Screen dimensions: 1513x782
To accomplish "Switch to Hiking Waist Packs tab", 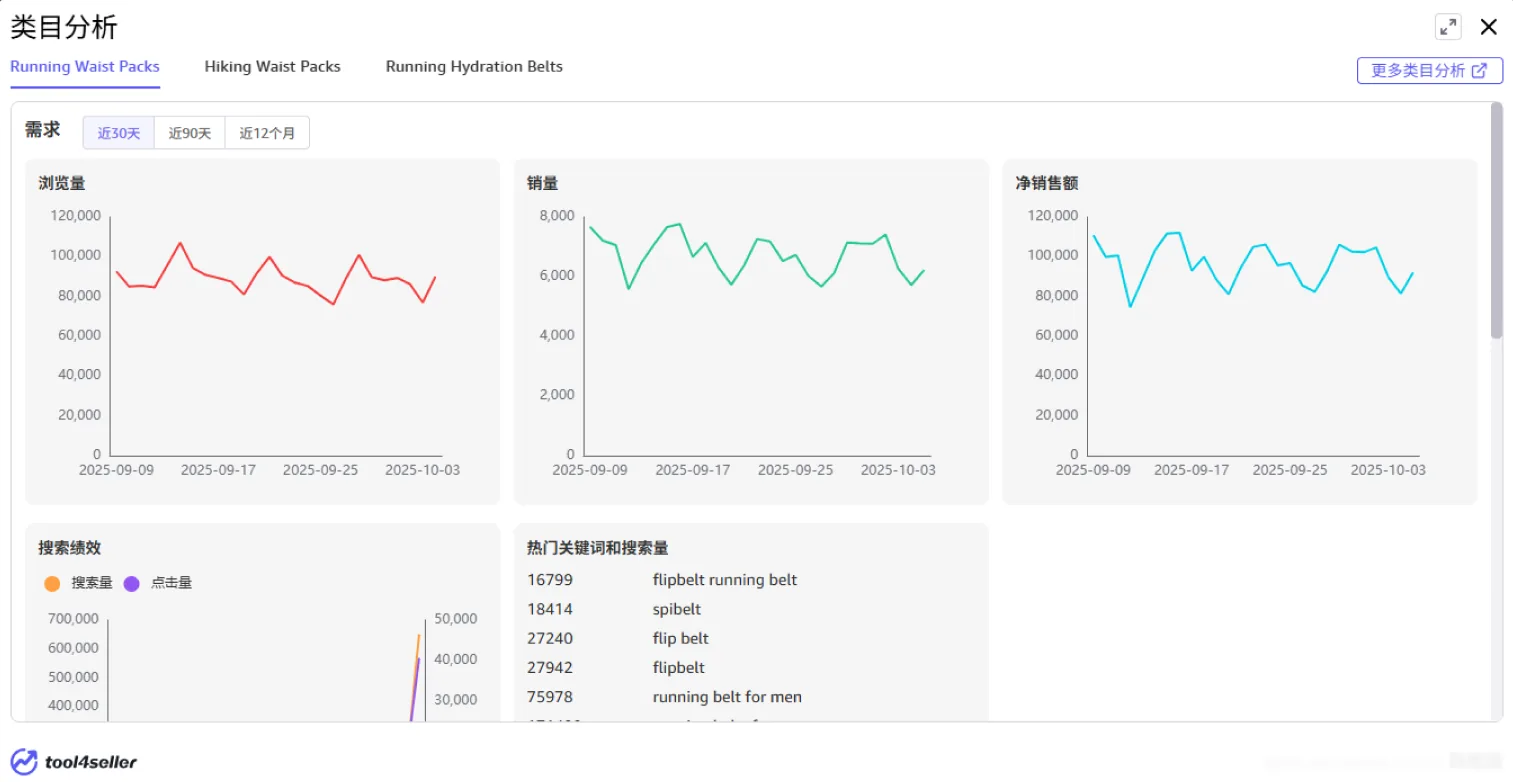I will [x=272, y=67].
